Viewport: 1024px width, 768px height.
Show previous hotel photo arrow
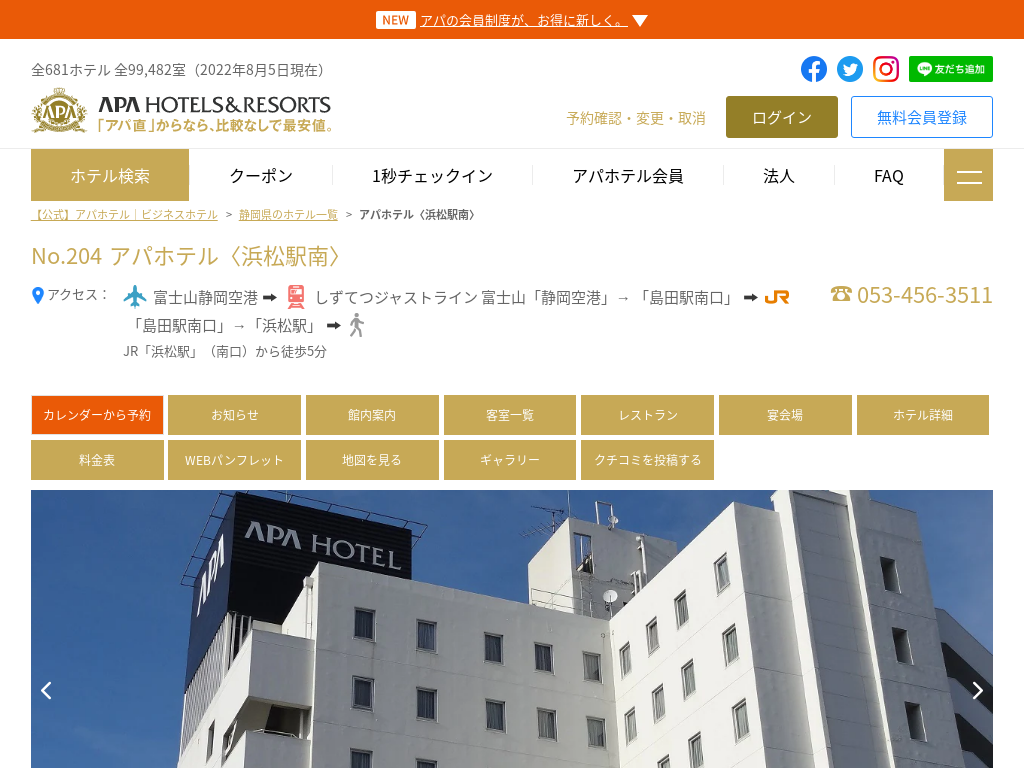(x=46, y=690)
